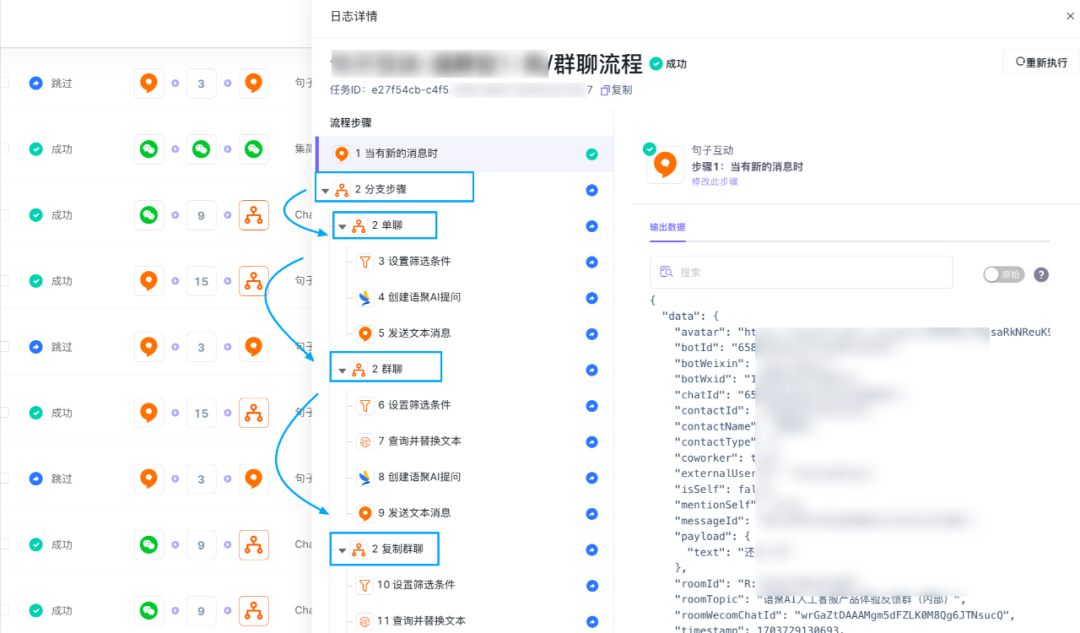Image resolution: width=1080 pixels, height=633 pixels.
Task: Click skipped status icon for step 9
Action: (592, 514)
